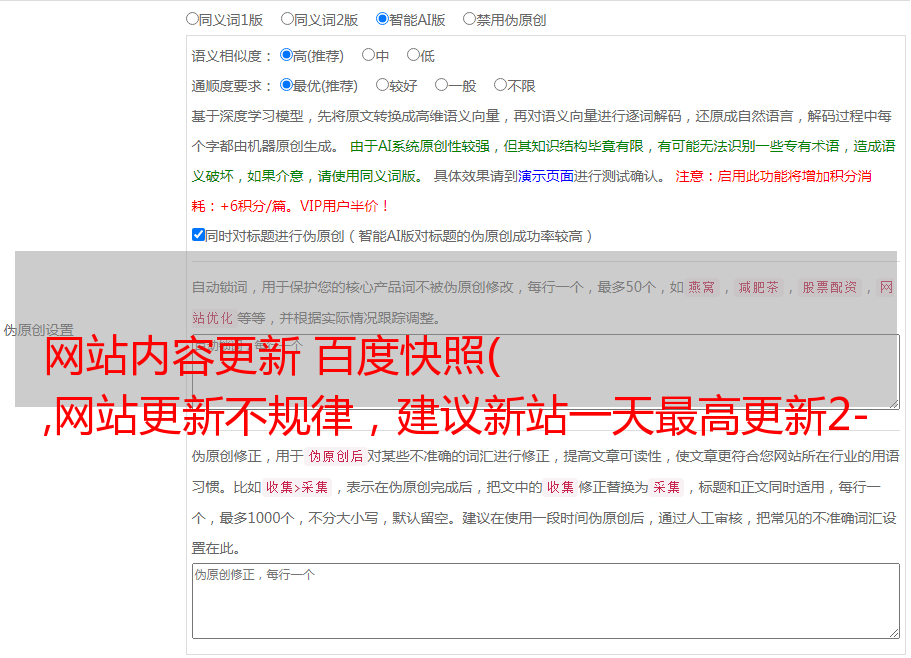
Task: Choose the 智能AI版 radio button
Action: click(383, 19)
